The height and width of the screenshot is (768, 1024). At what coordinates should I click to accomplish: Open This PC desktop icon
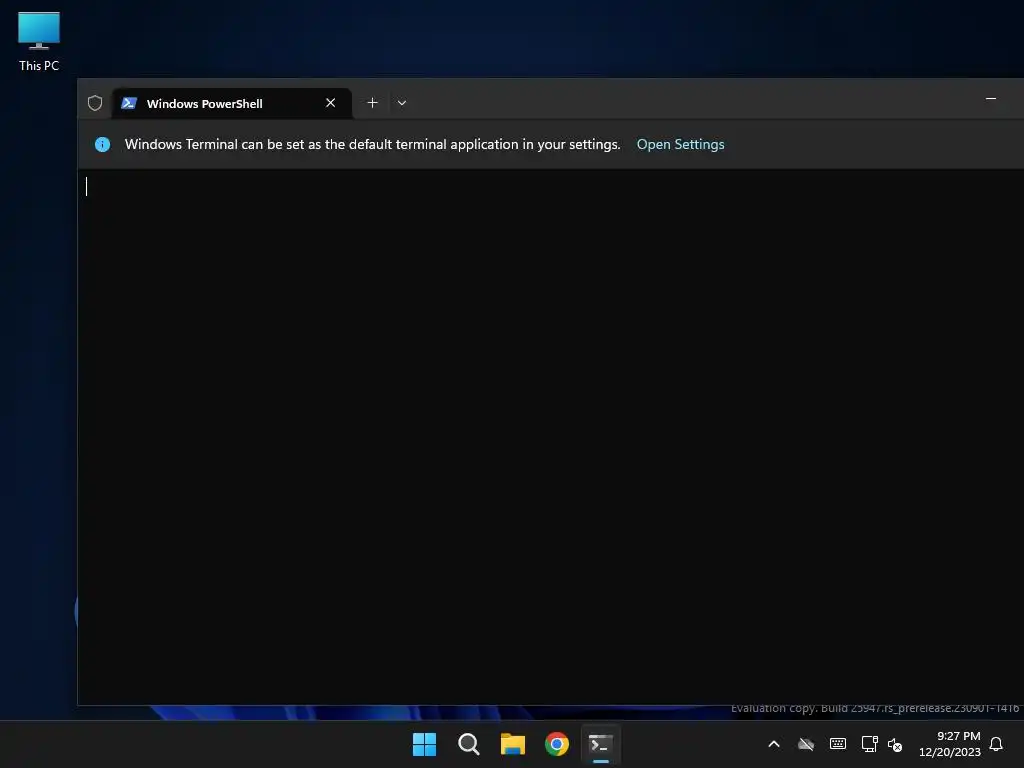point(39,41)
